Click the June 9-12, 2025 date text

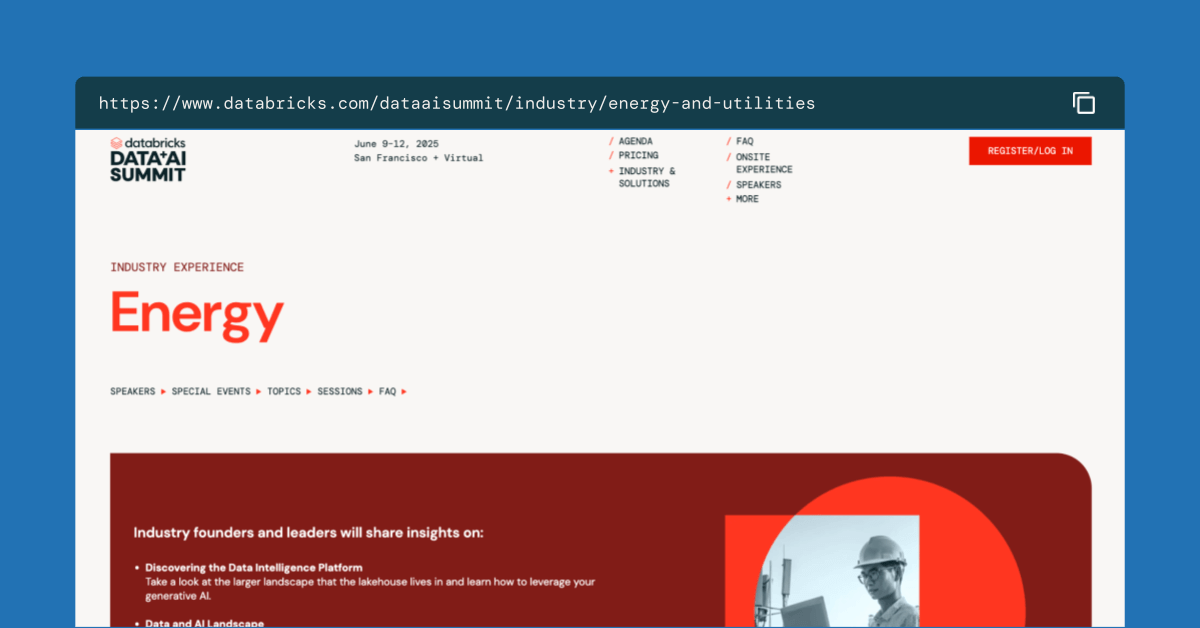[396, 144]
